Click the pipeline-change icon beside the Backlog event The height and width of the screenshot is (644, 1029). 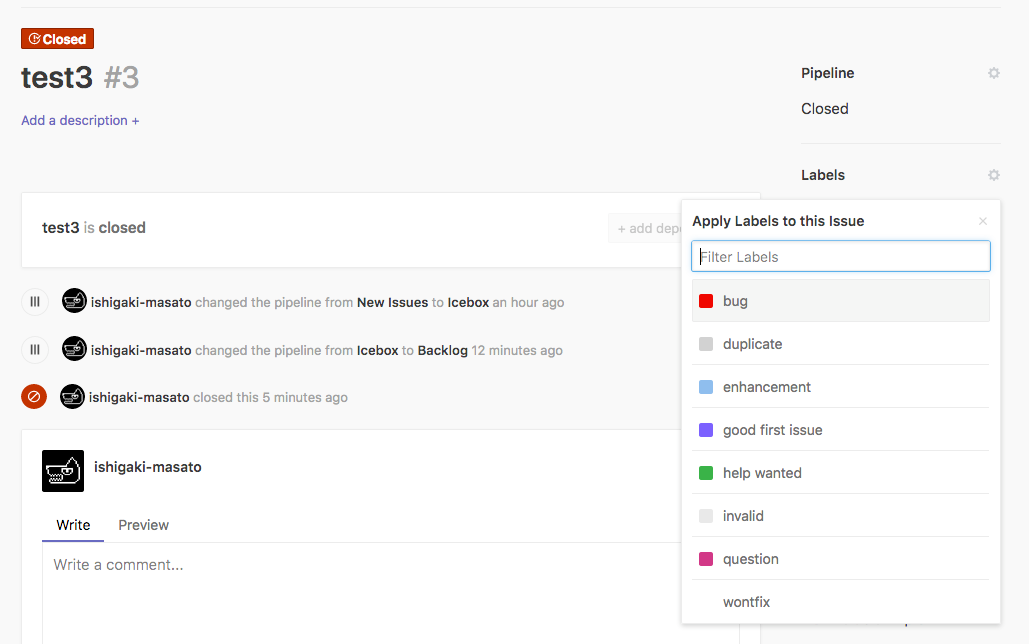point(35,349)
